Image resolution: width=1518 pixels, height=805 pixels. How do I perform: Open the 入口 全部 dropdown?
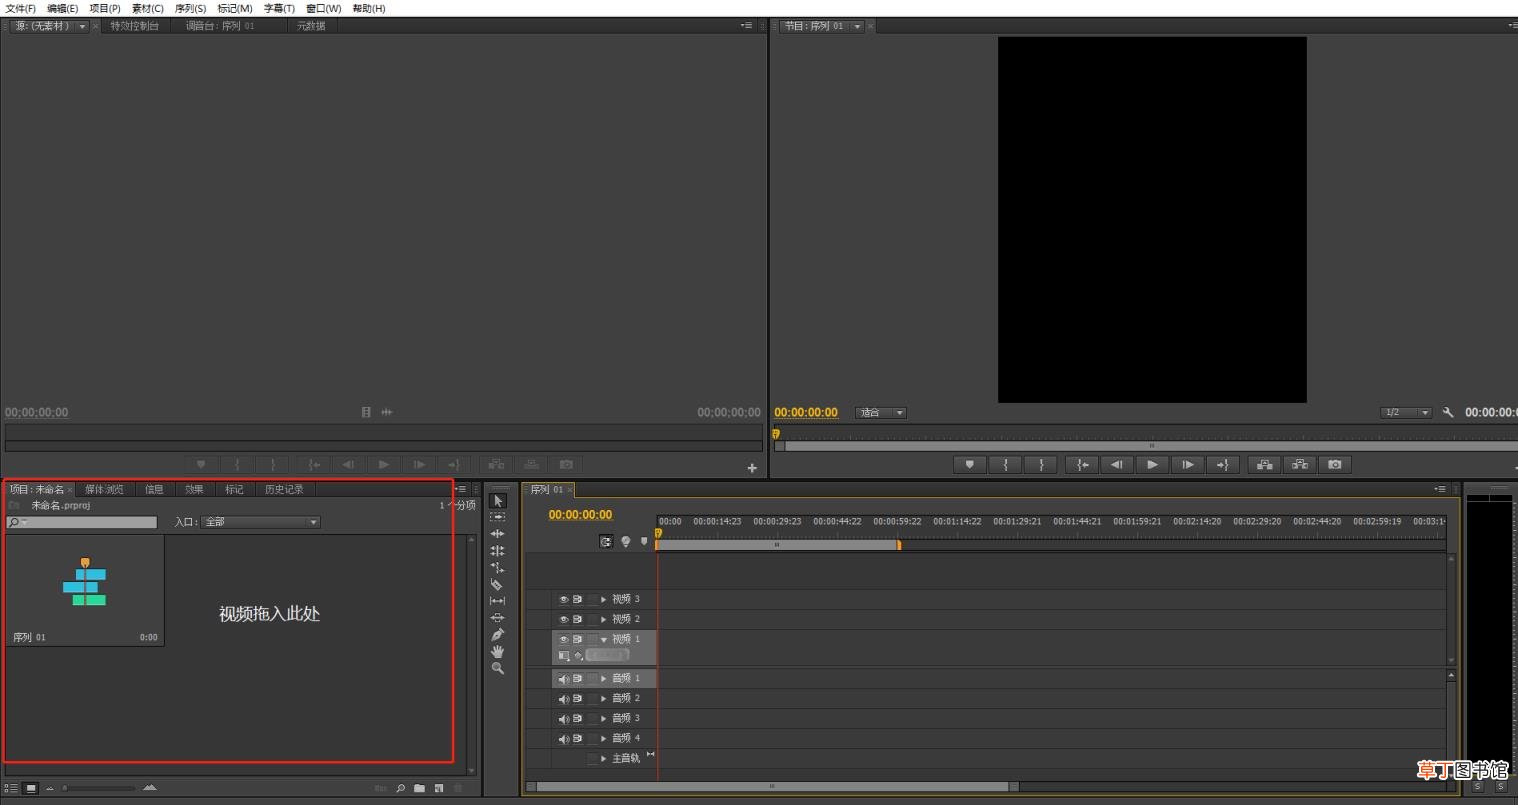pyautogui.click(x=261, y=522)
